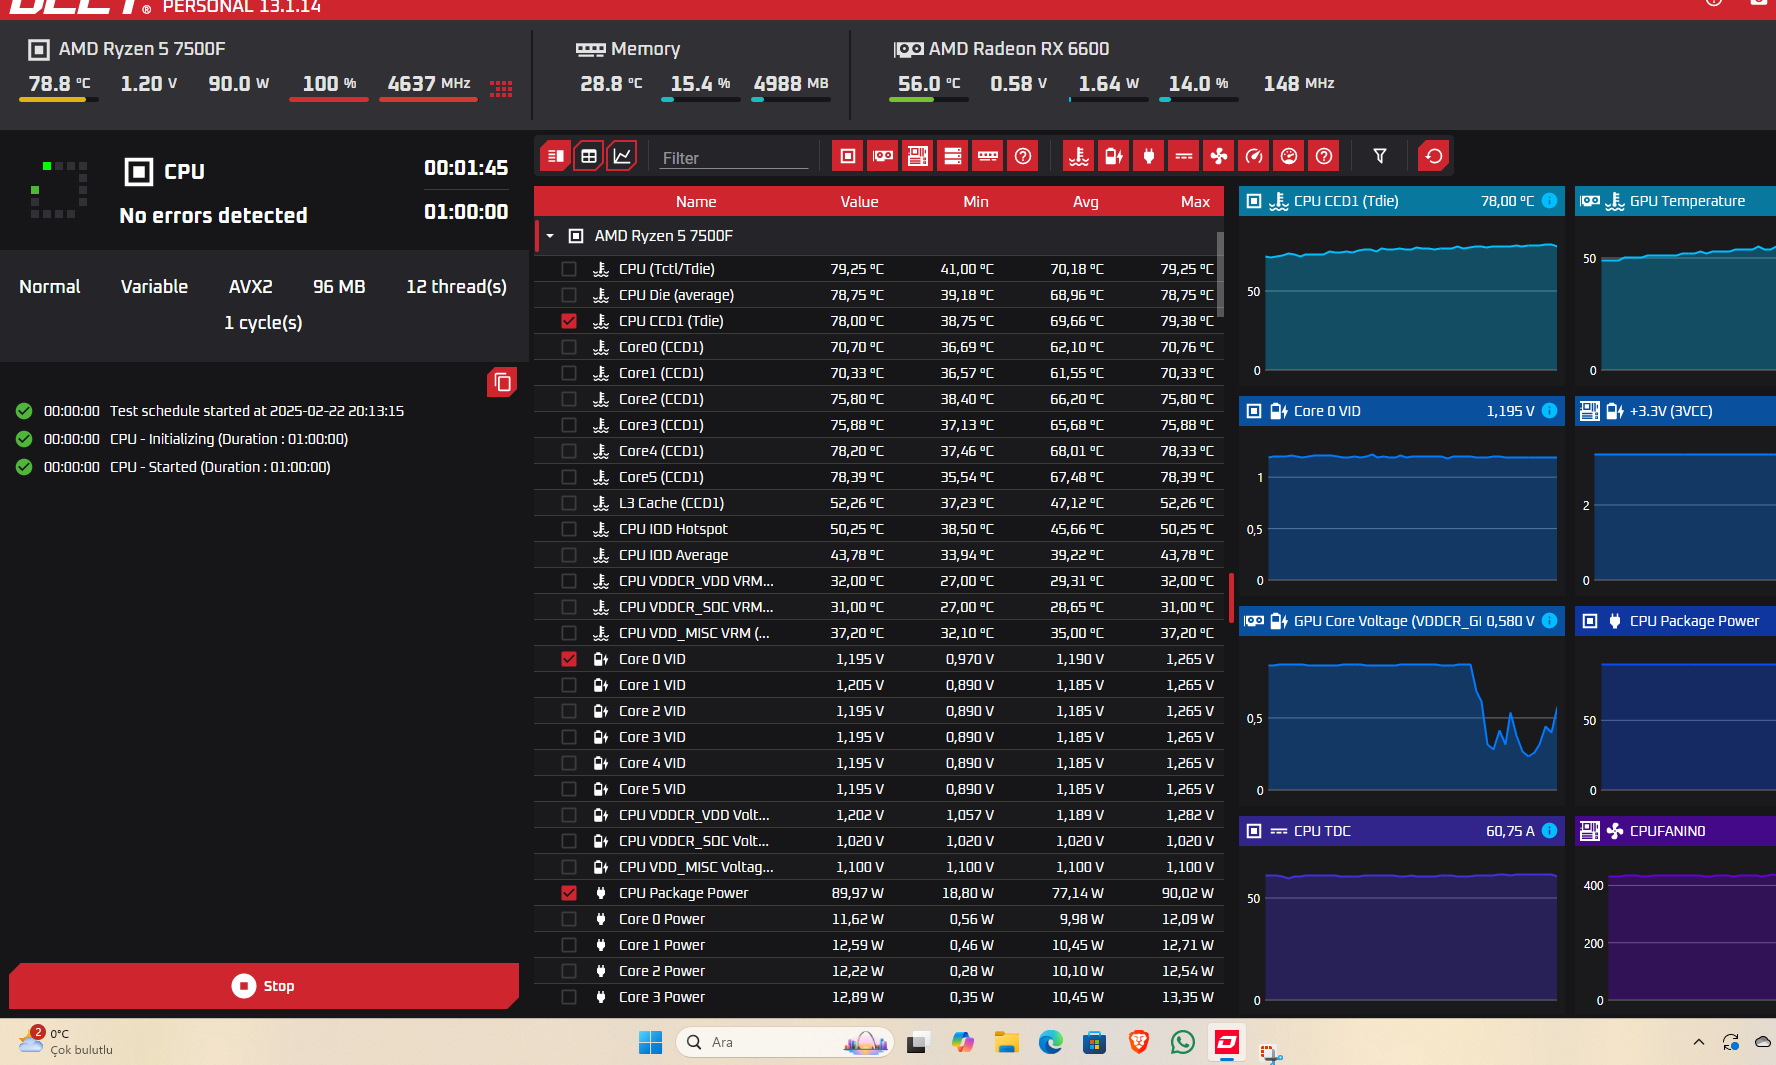The height and width of the screenshot is (1065, 1776).
Task: Uncheck the CPU CCD1 (Tdie) checkbox
Action: pyautogui.click(x=569, y=321)
